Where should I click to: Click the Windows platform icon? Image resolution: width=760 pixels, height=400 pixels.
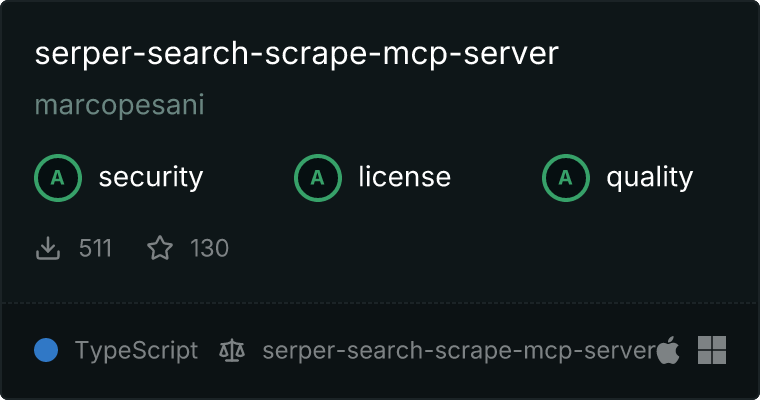[x=712, y=350]
